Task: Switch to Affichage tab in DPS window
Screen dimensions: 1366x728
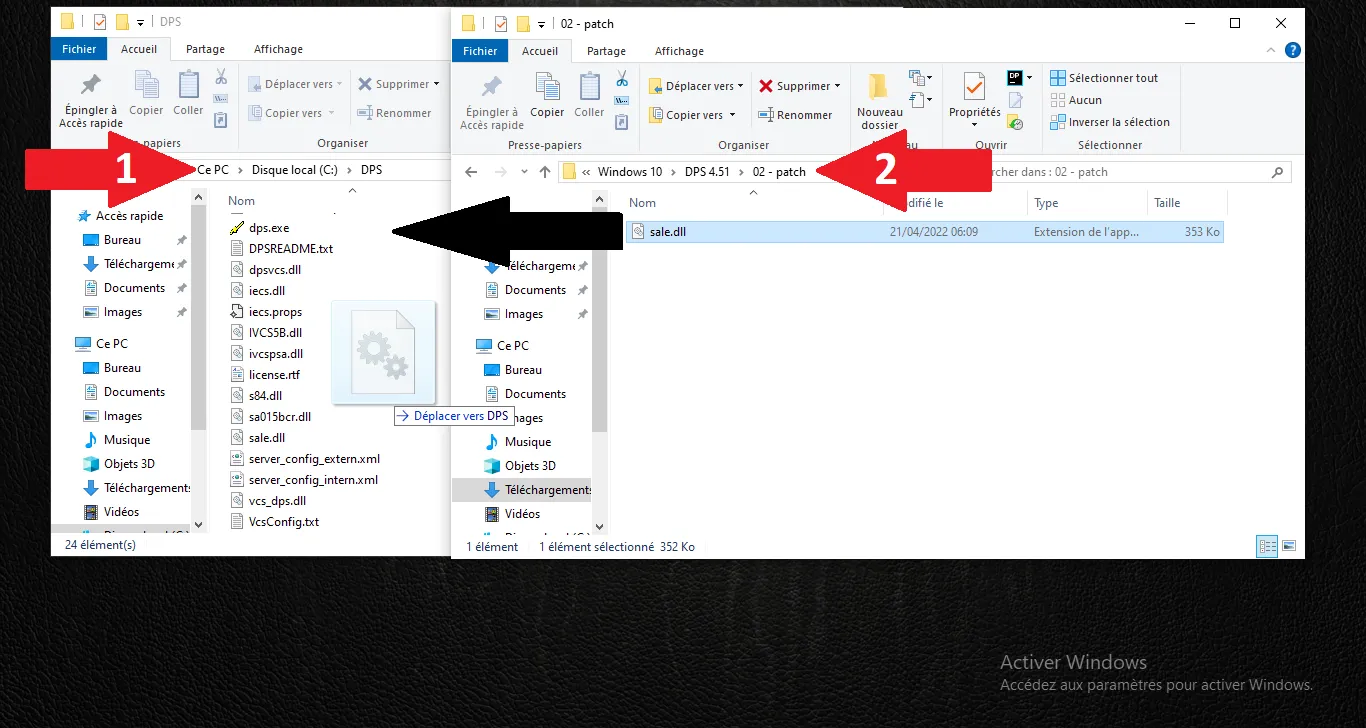Action: tap(278, 49)
